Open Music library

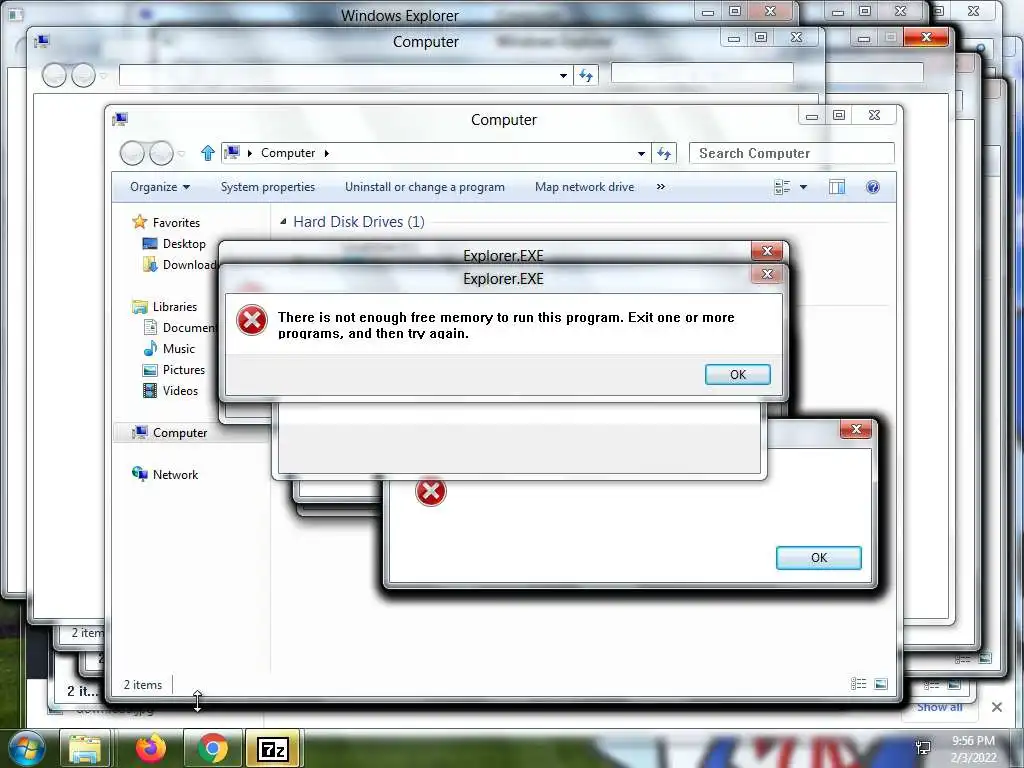169,349
